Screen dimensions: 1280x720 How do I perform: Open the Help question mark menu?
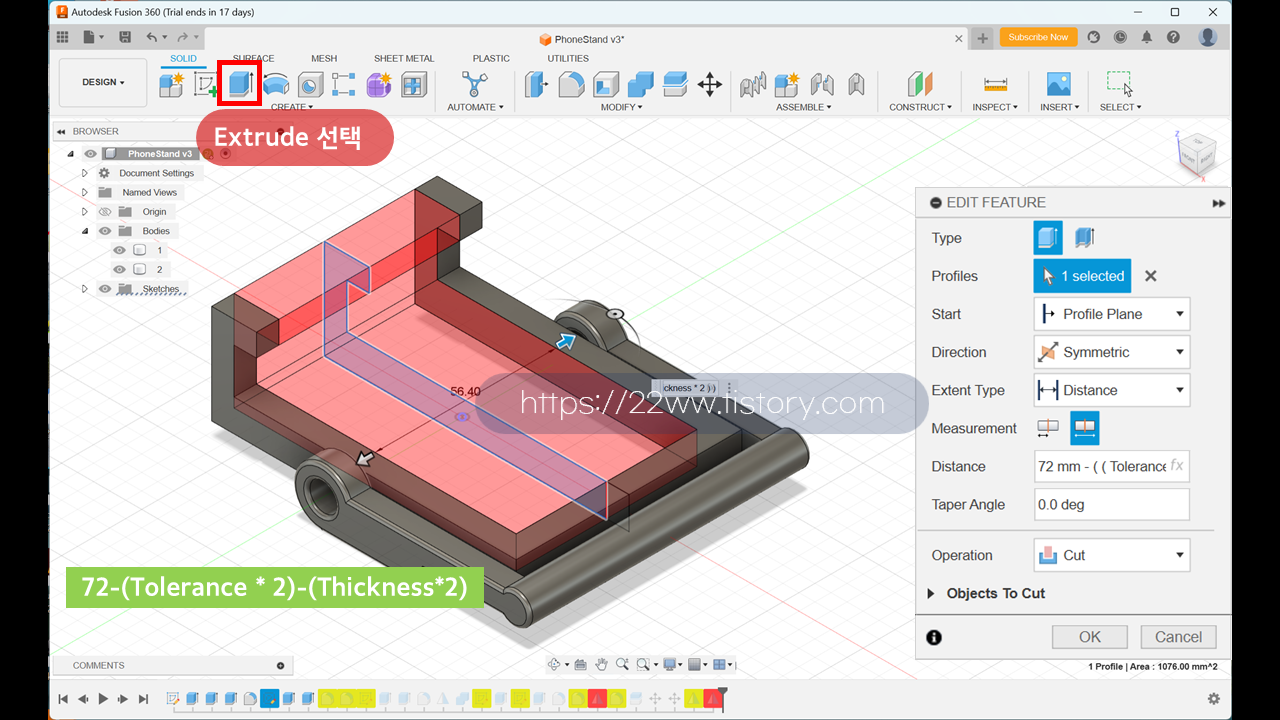(x=1173, y=37)
